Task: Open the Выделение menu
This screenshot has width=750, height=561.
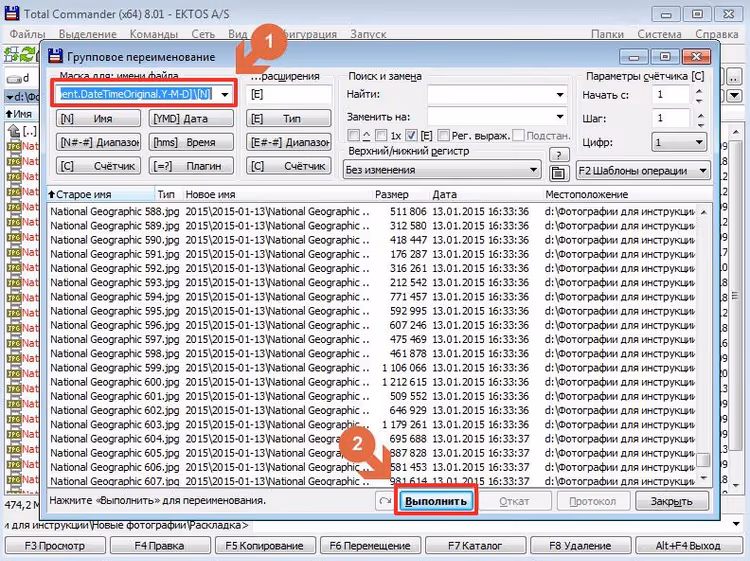Action: click(88, 34)
